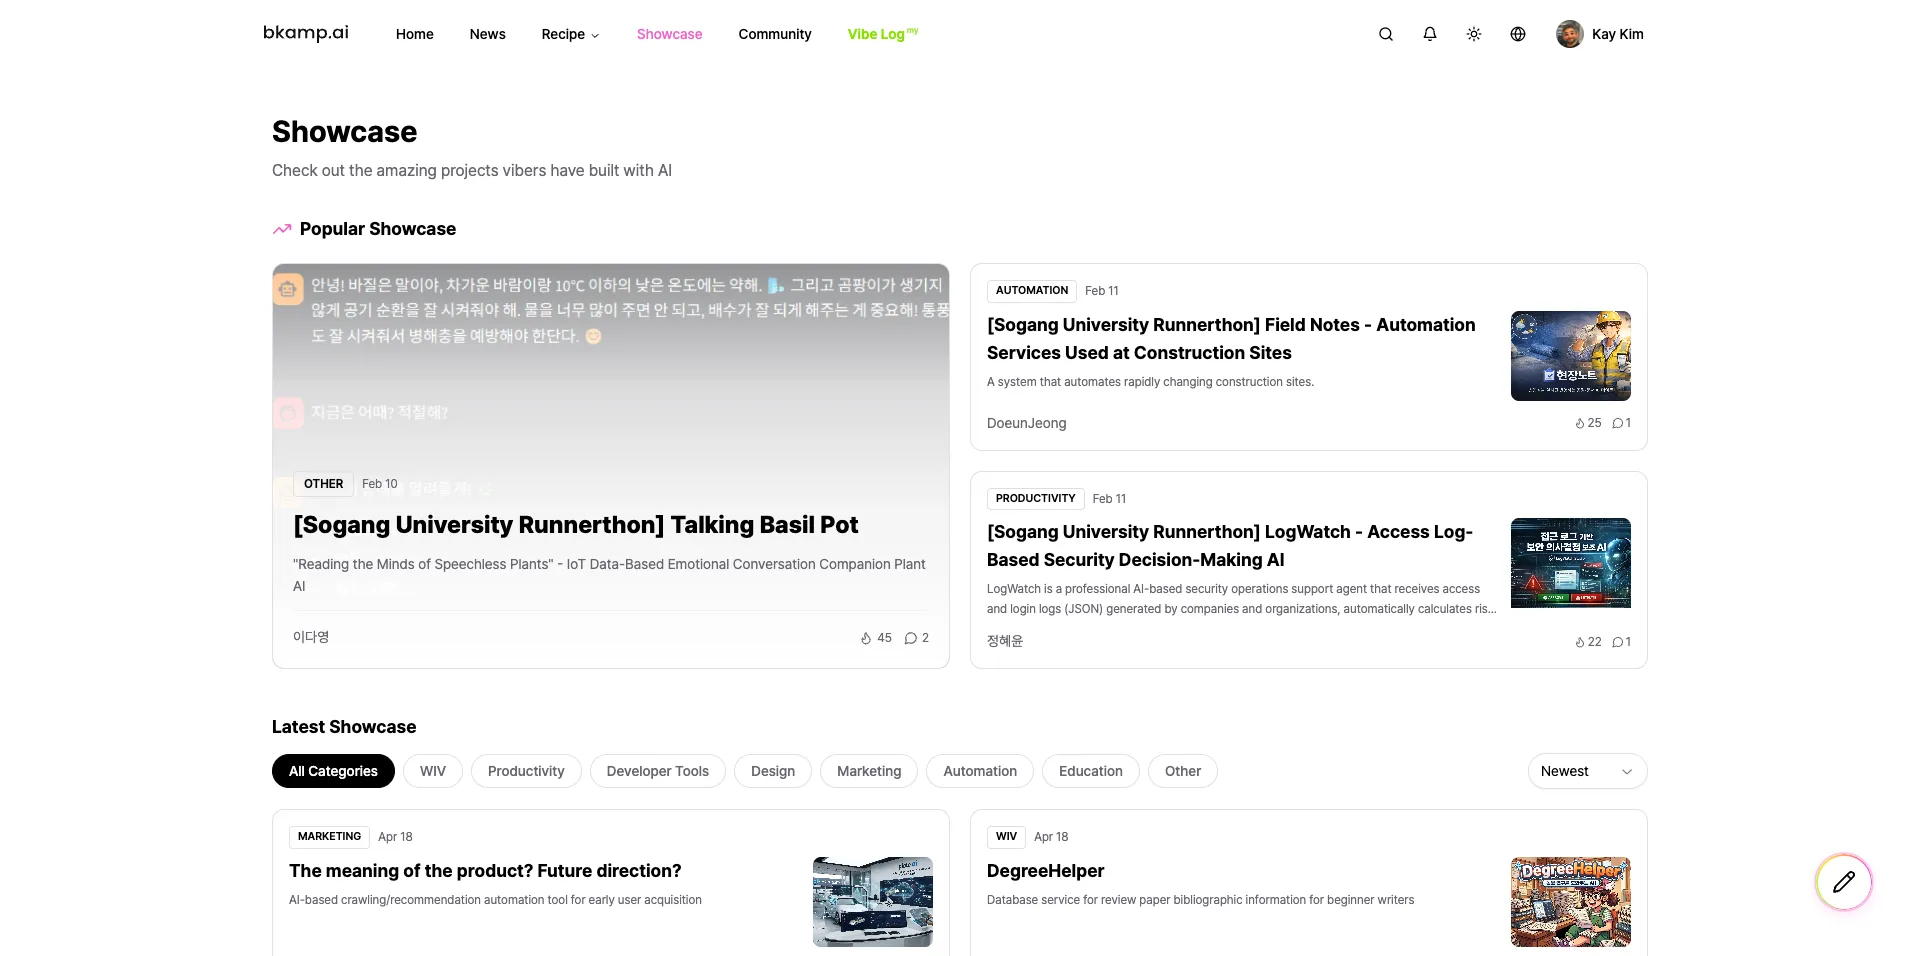The image size is (1920, 956).
Task: Click the floating pencil compose button
Action: pyautogui.click(x=1844, y=882)
